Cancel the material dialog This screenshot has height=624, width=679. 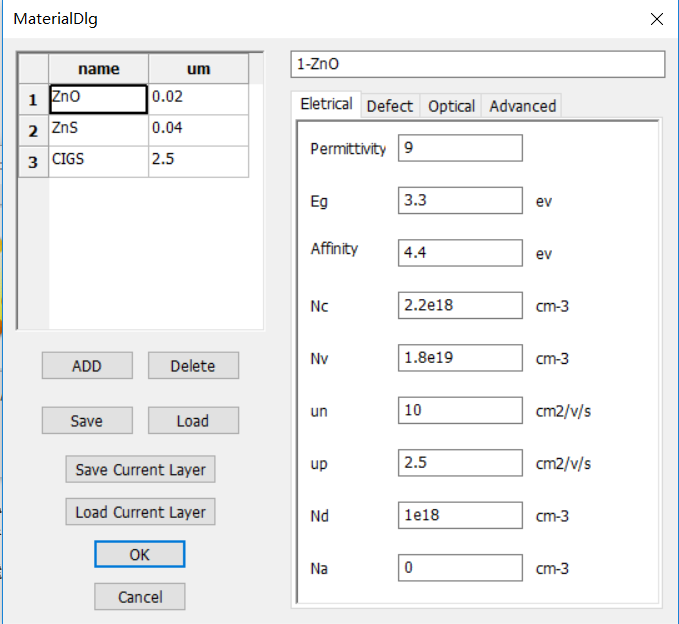pyautogui.click(x=140, y=597)
